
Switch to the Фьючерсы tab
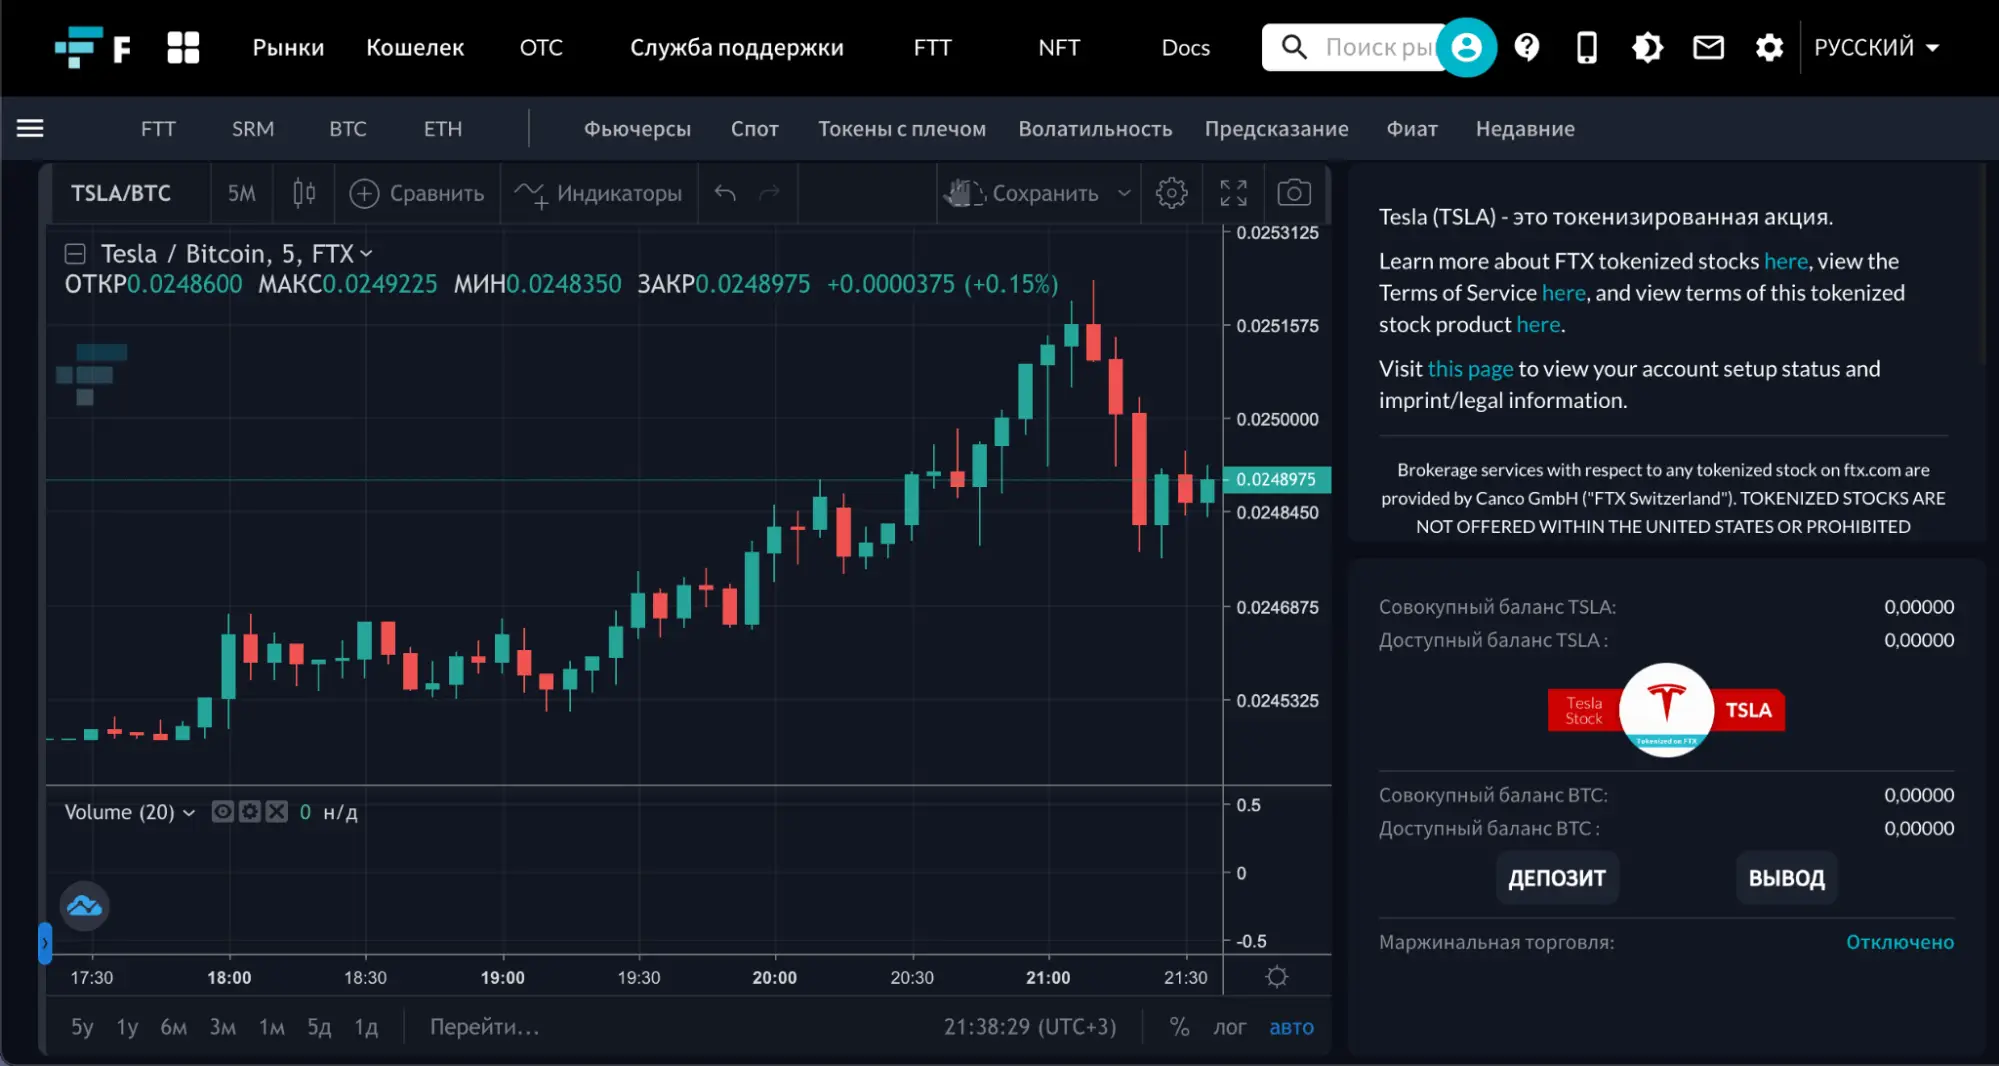pyautogui.click(x=637, y=129)
